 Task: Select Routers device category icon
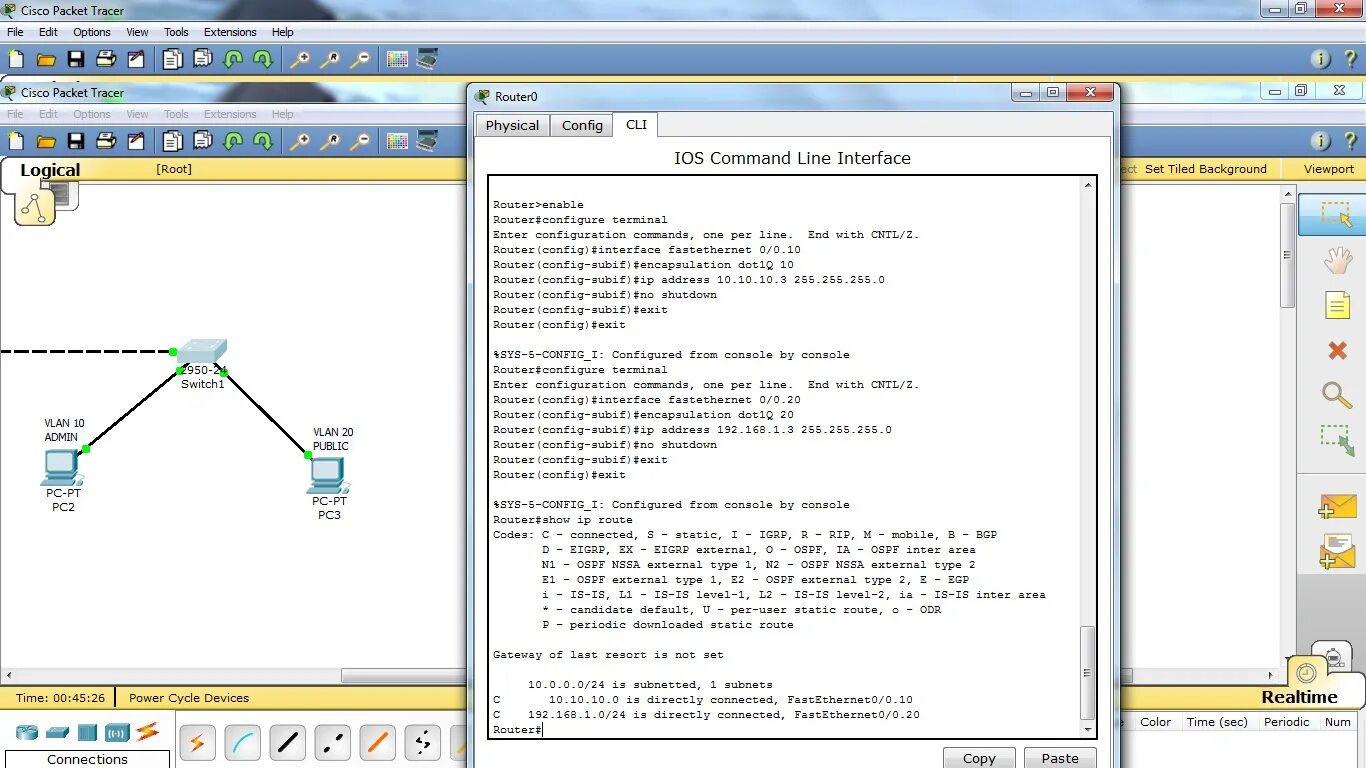26,732
